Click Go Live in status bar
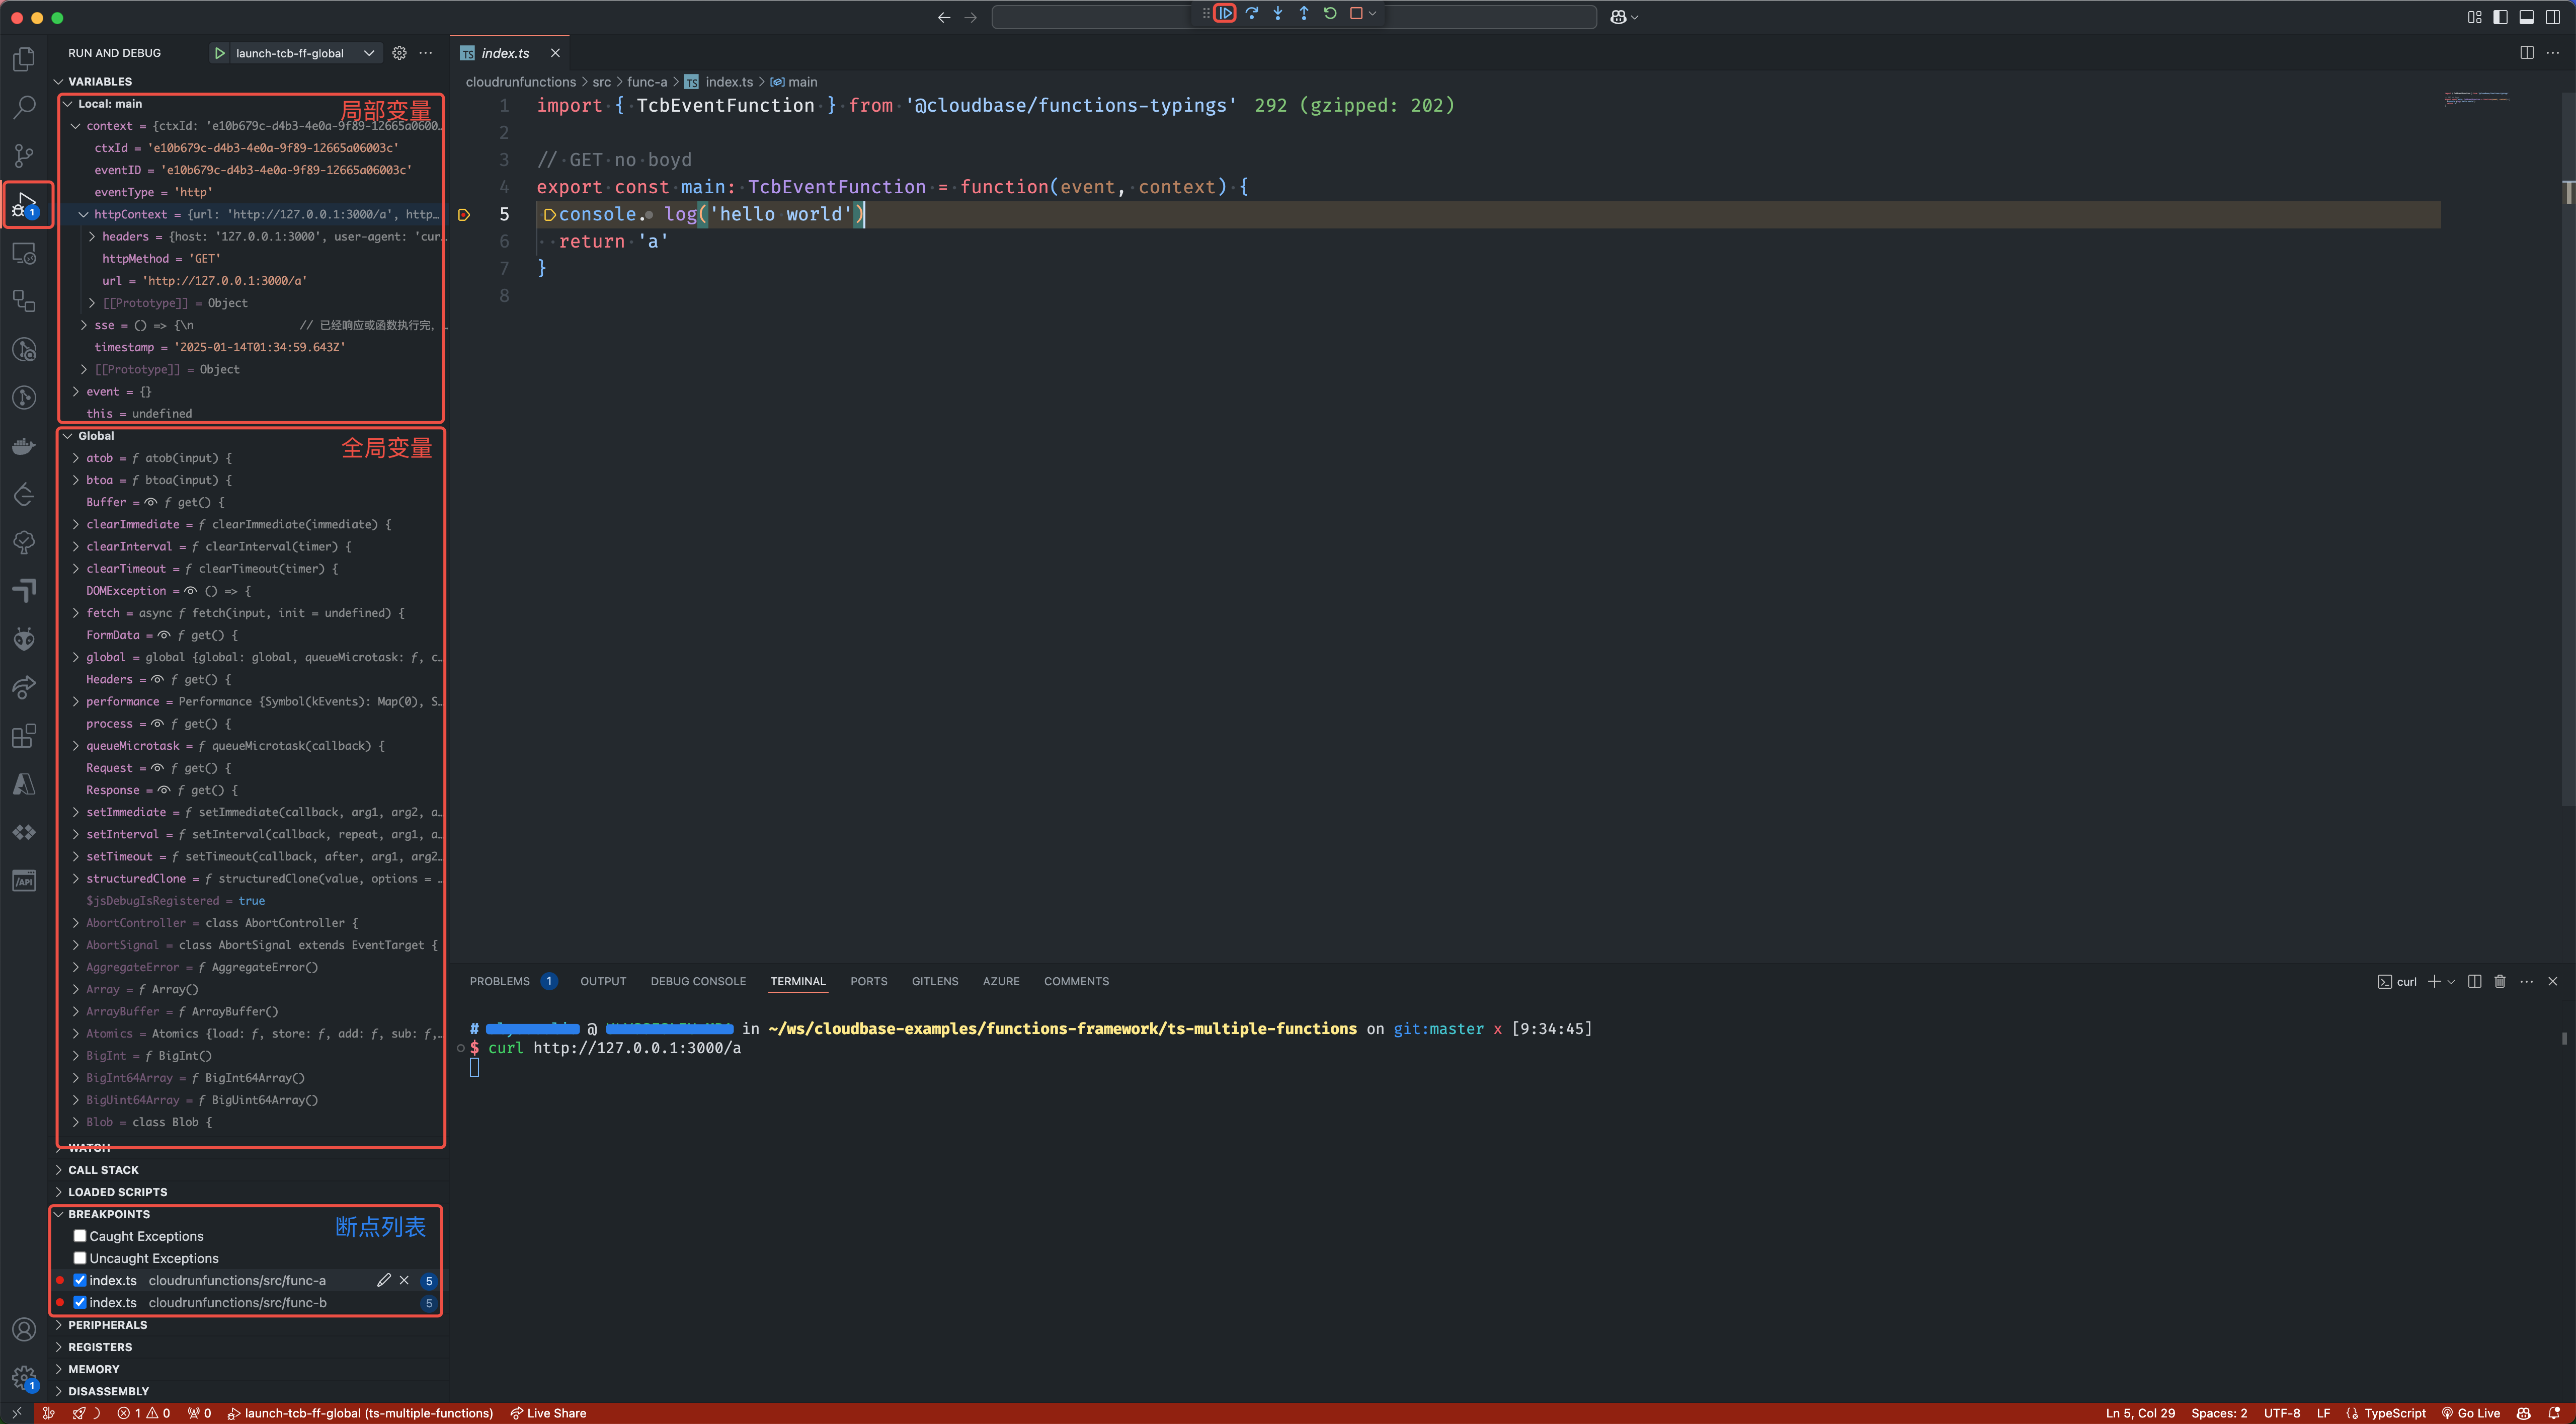The image size is (2576, 1424). point(2470,1413)
